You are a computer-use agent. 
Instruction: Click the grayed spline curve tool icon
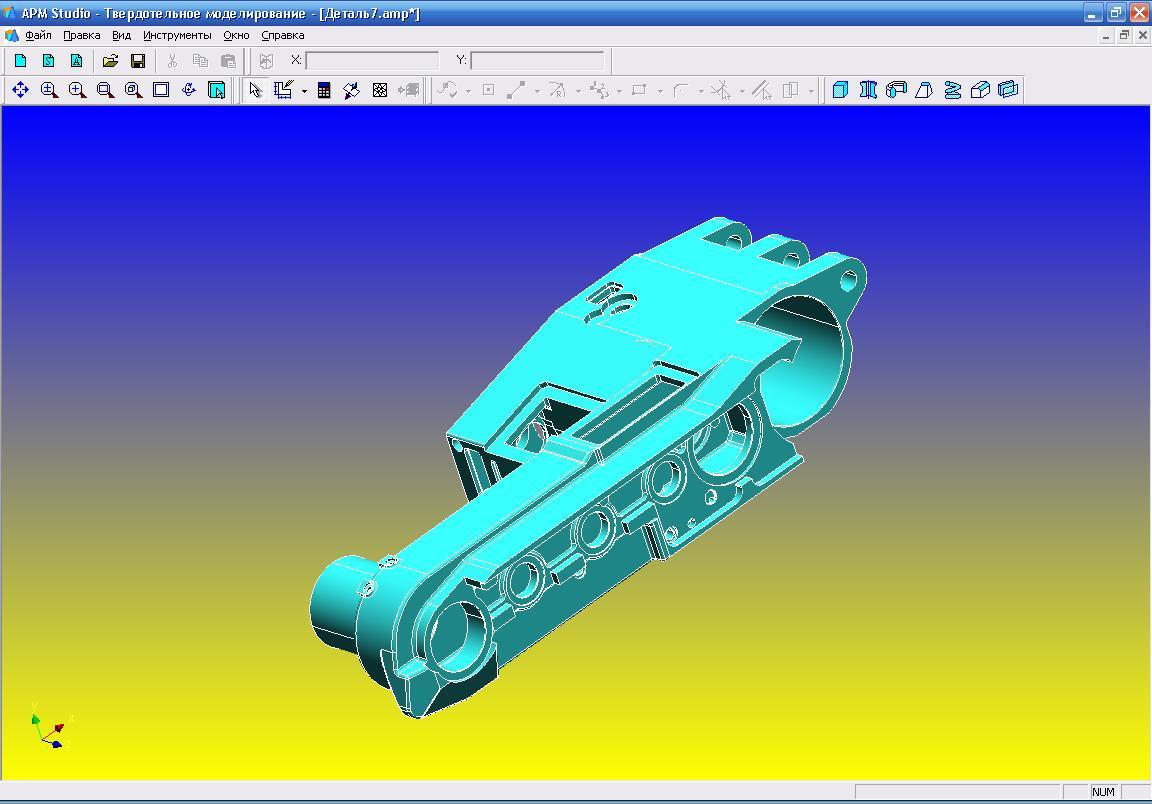pyautogui.click(x=447, y=90)
